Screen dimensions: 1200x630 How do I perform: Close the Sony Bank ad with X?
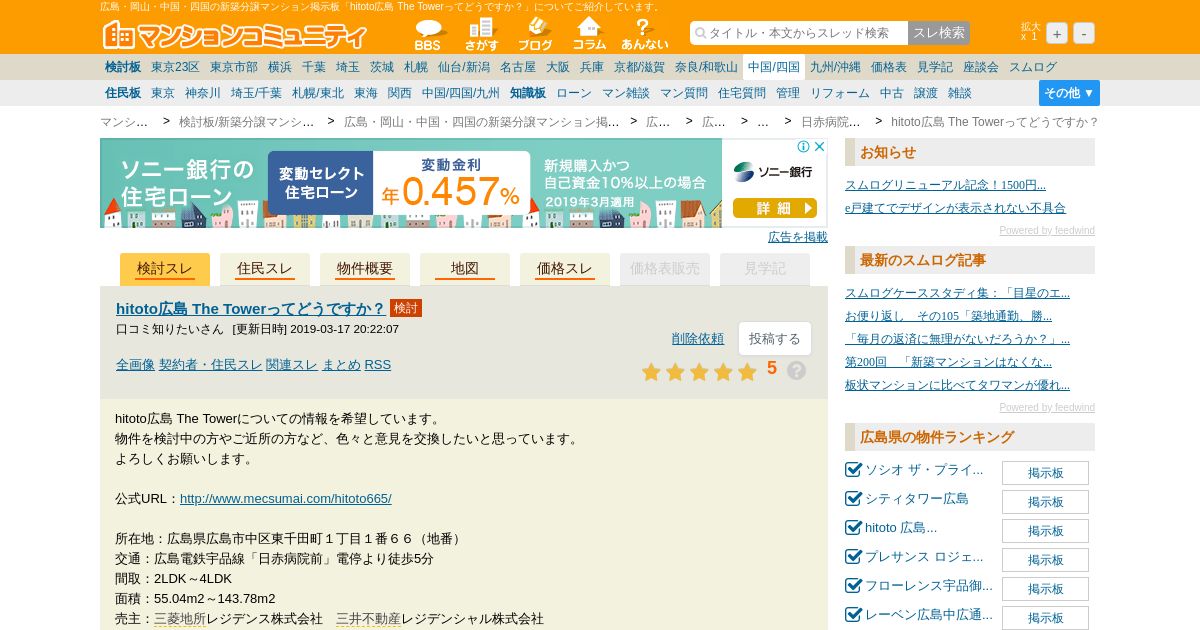[x=819, y=147]
